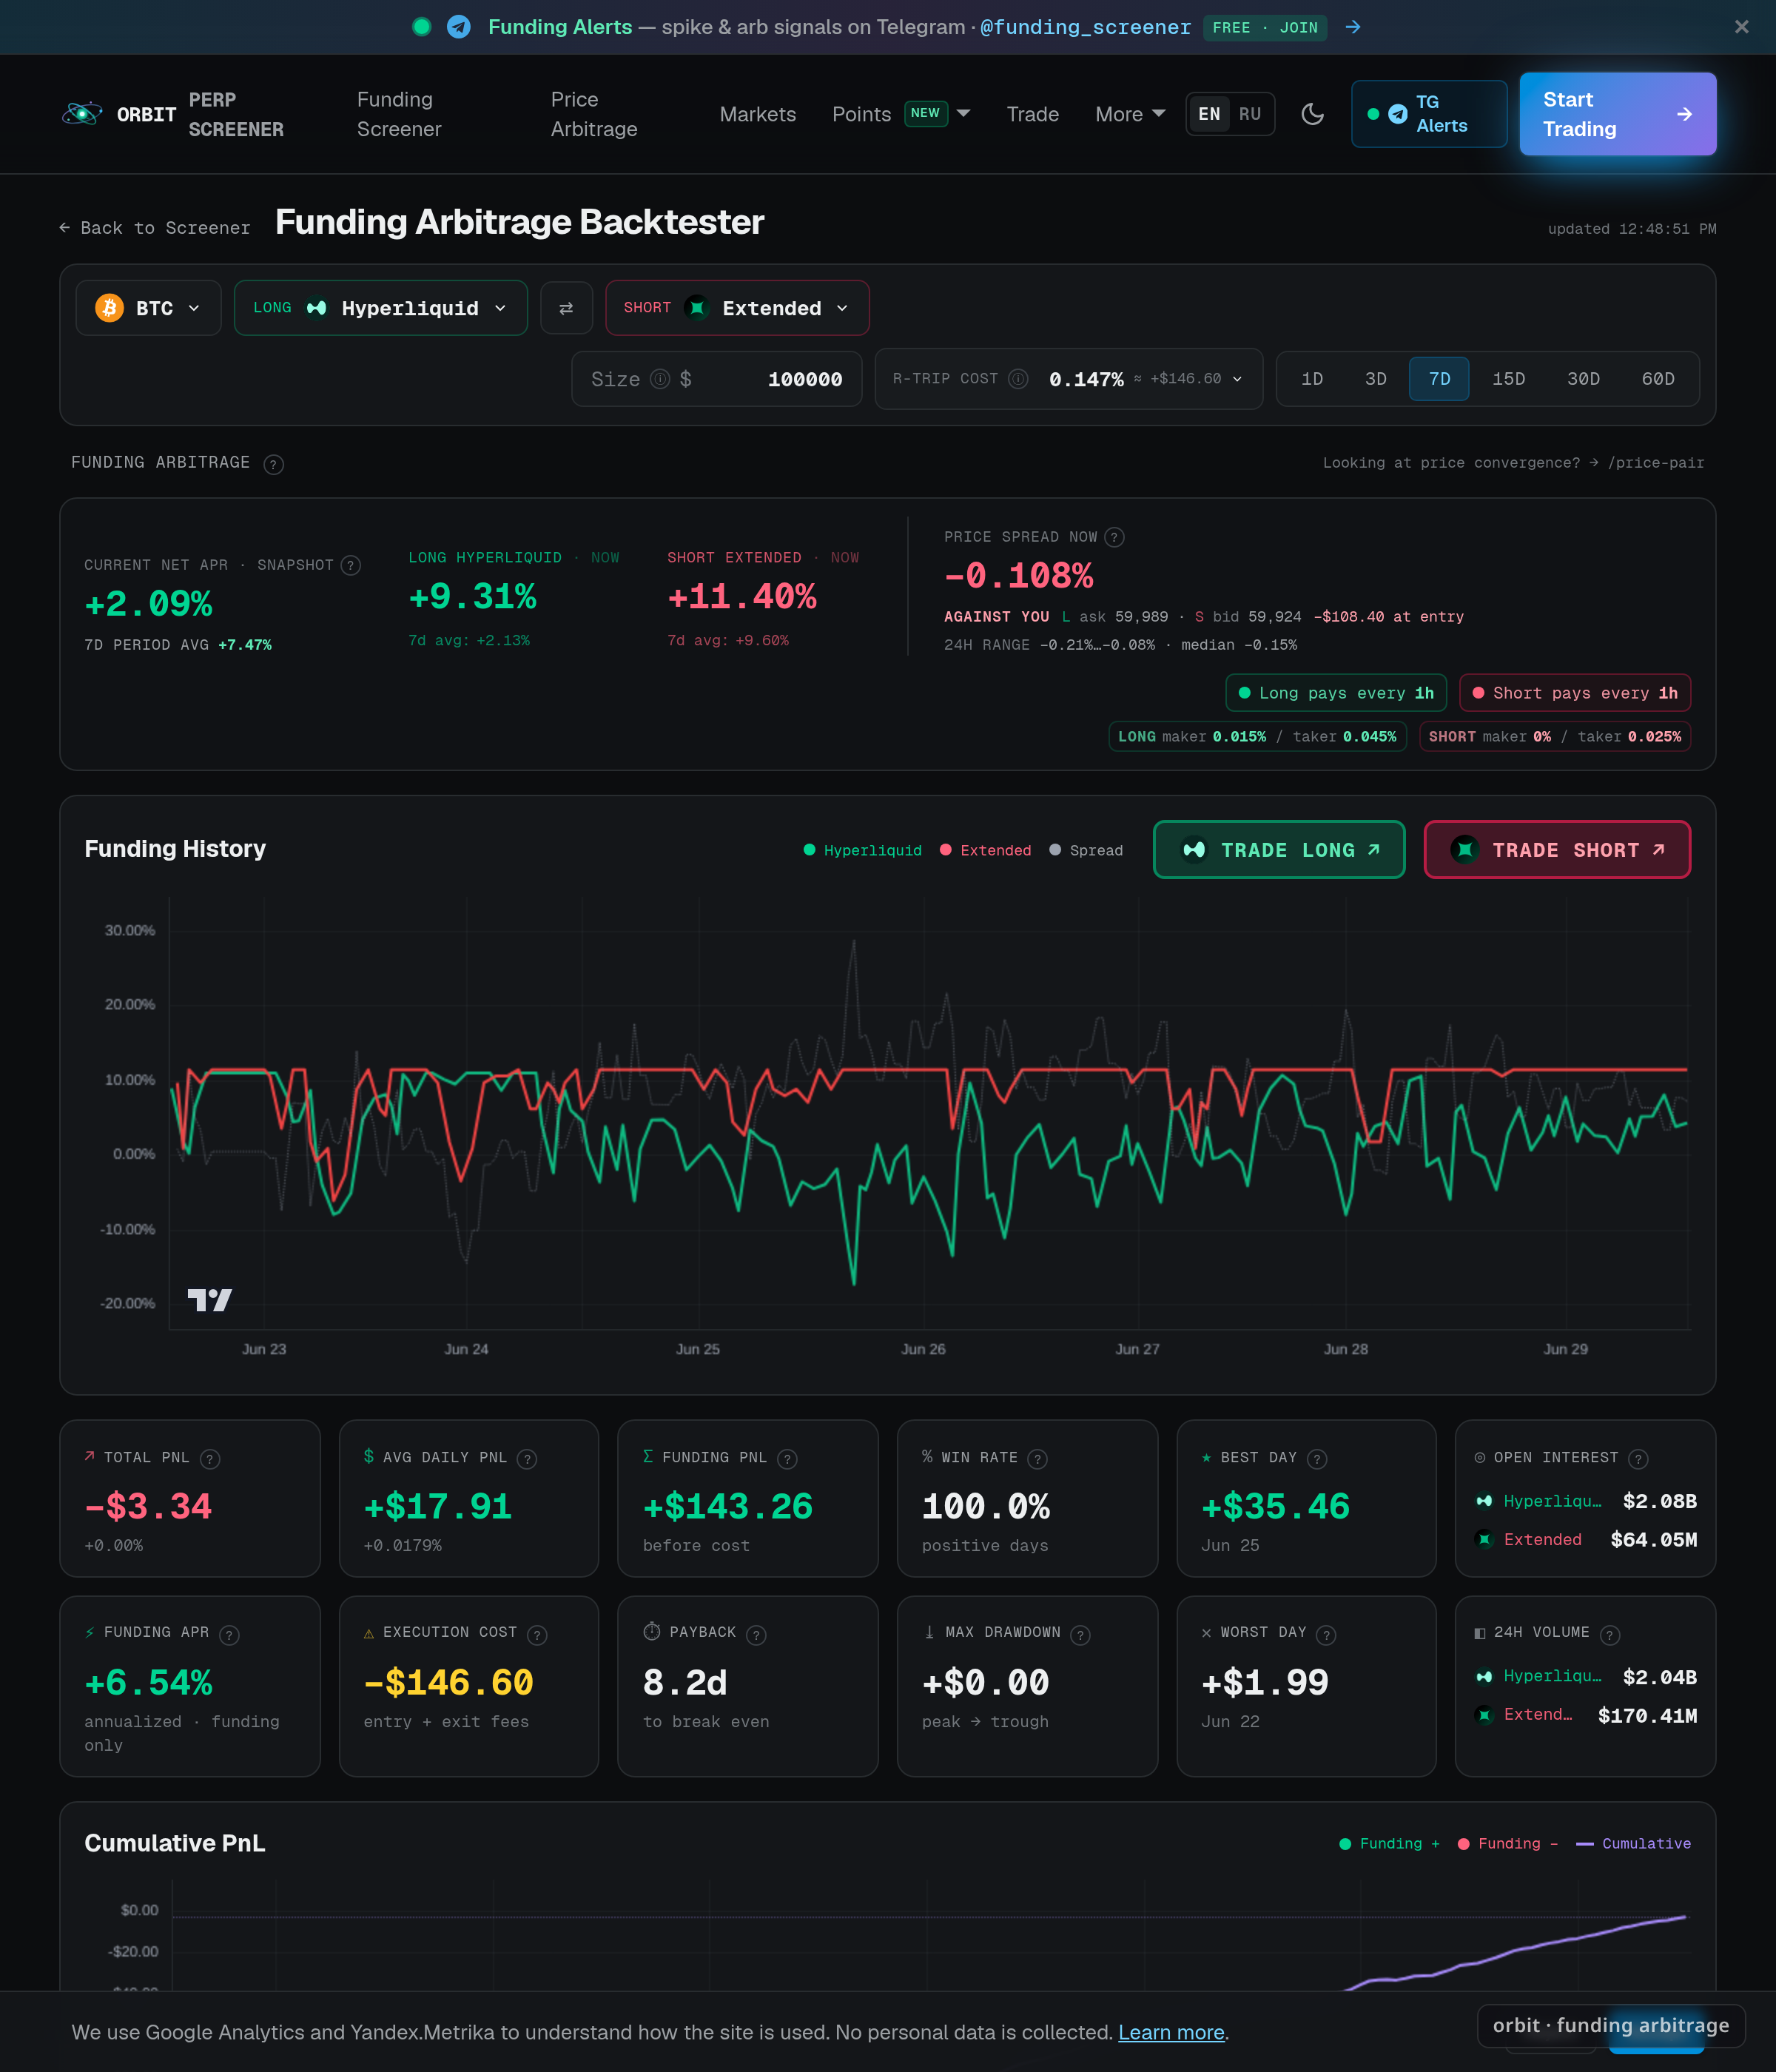
Task: Open the Points dropdown menu
Action: point(901,114)
